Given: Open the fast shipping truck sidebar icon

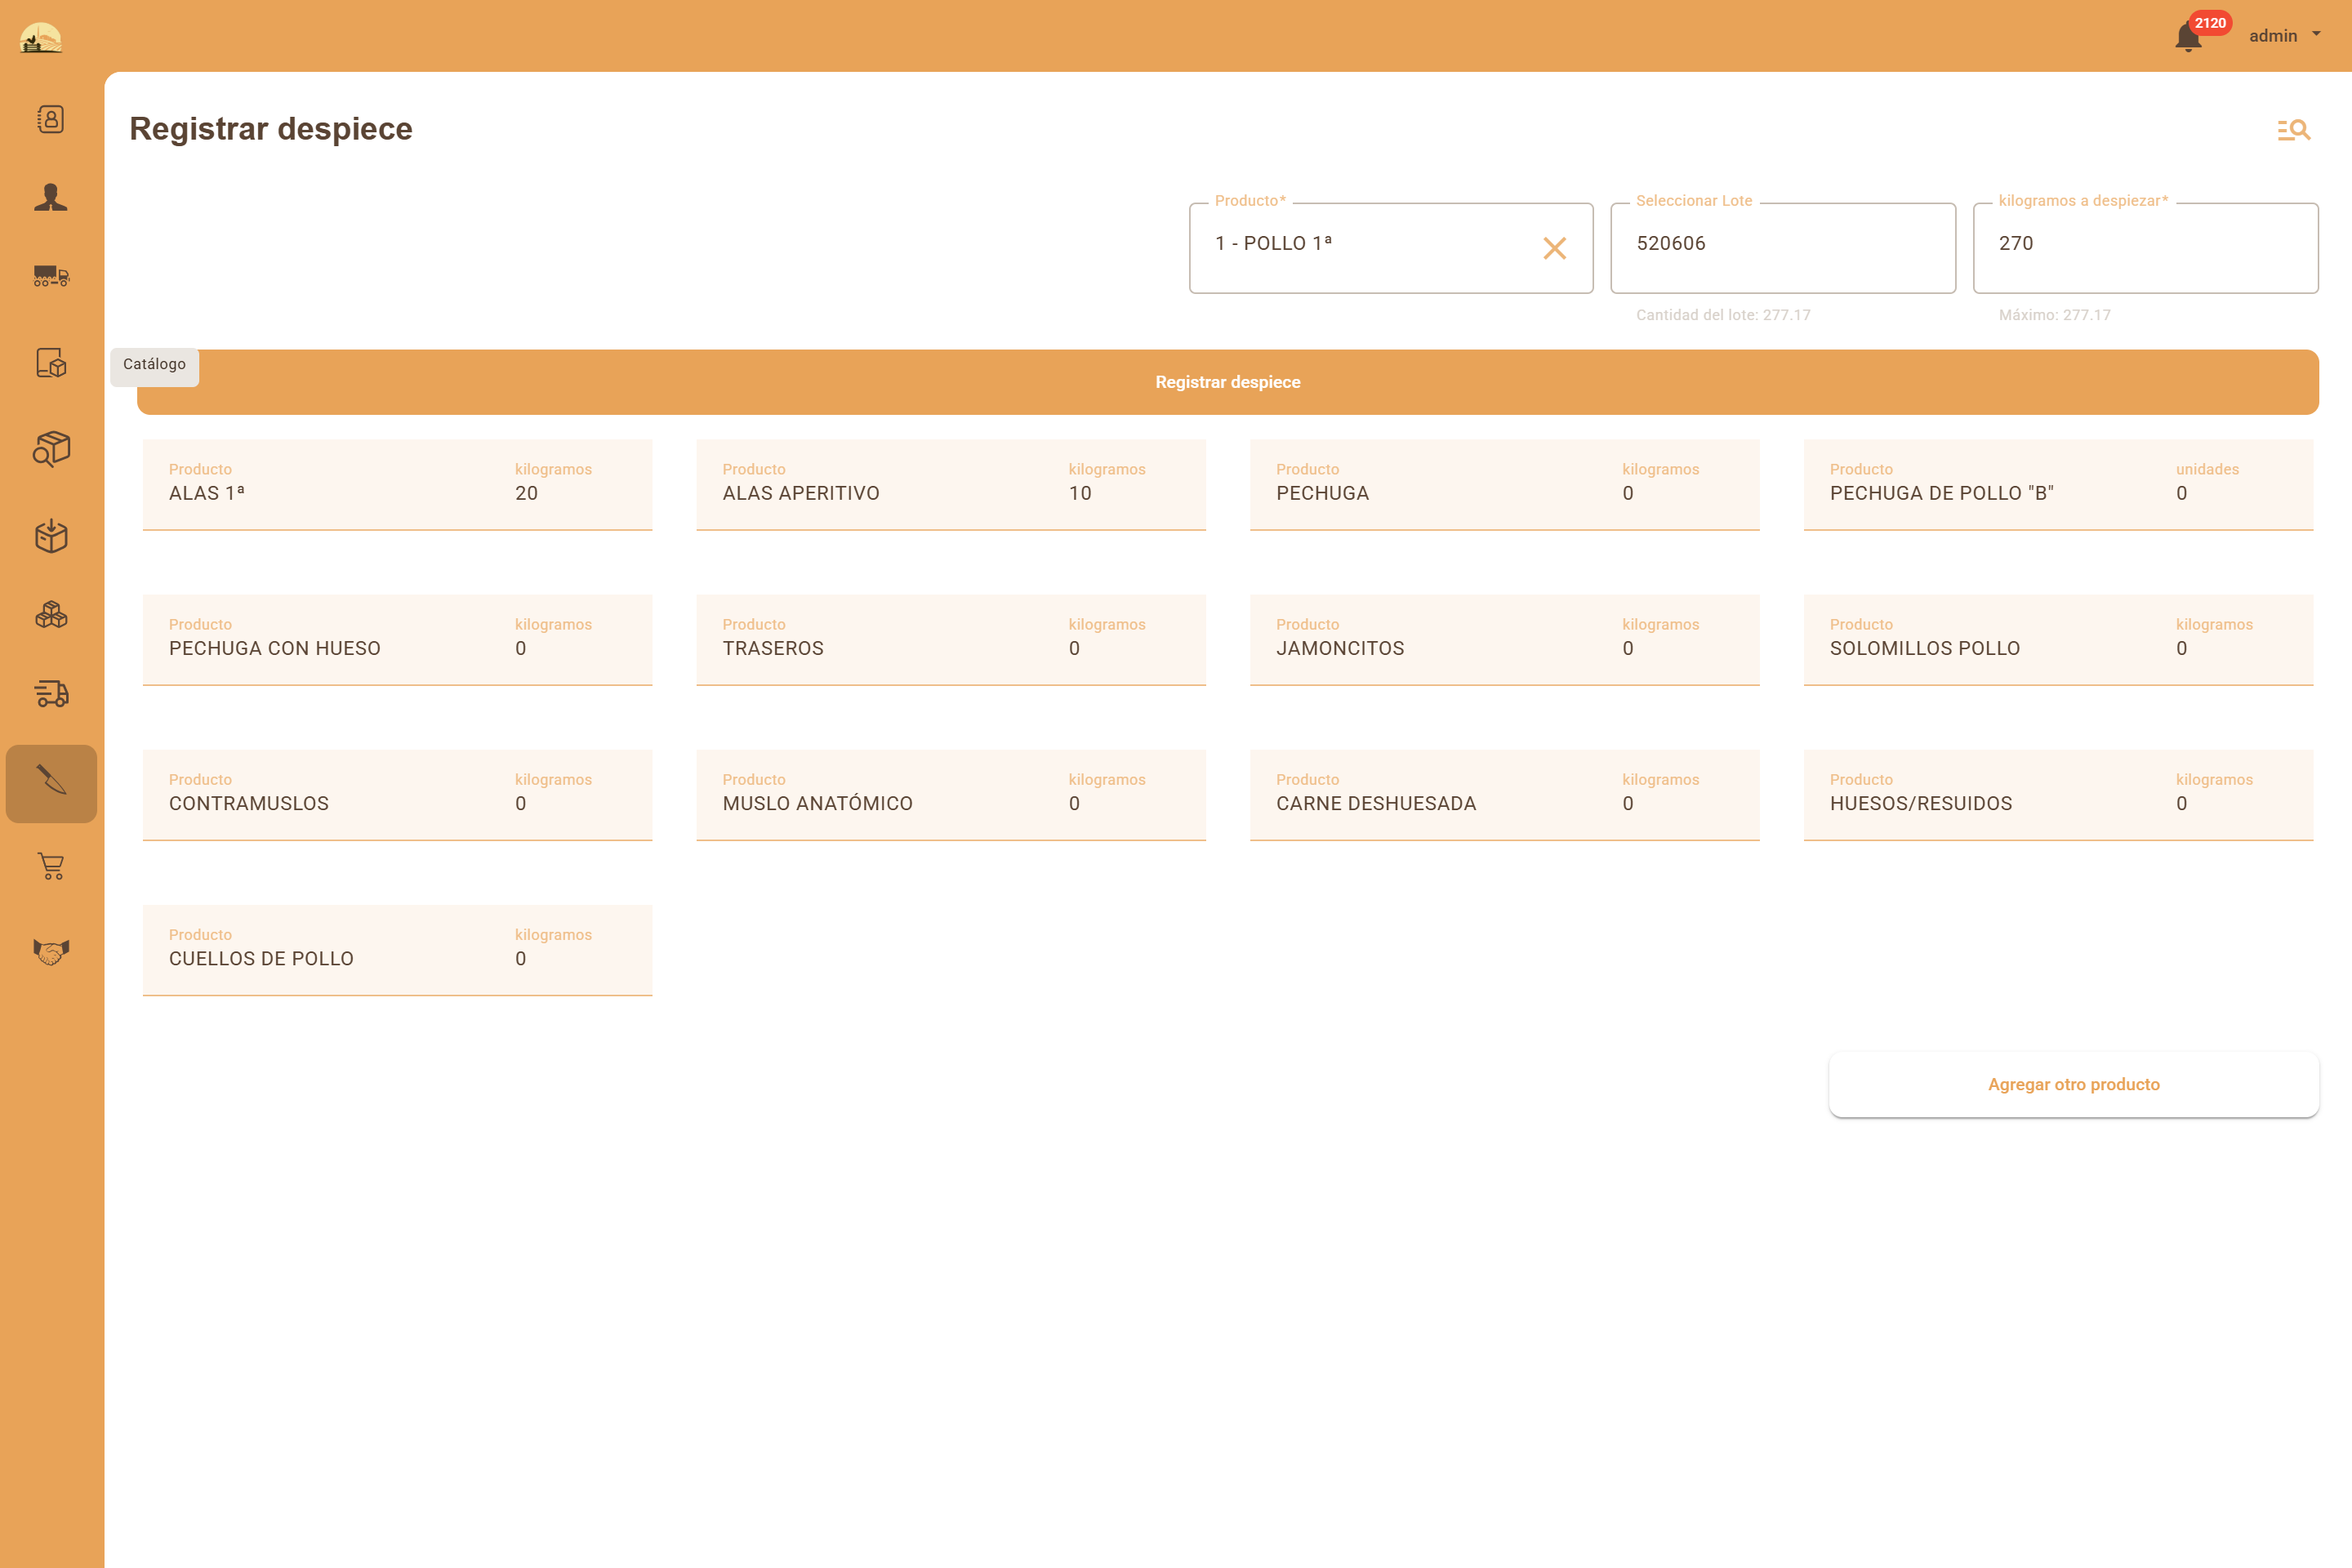Looking at the screenshot, I should pos(51,693).
